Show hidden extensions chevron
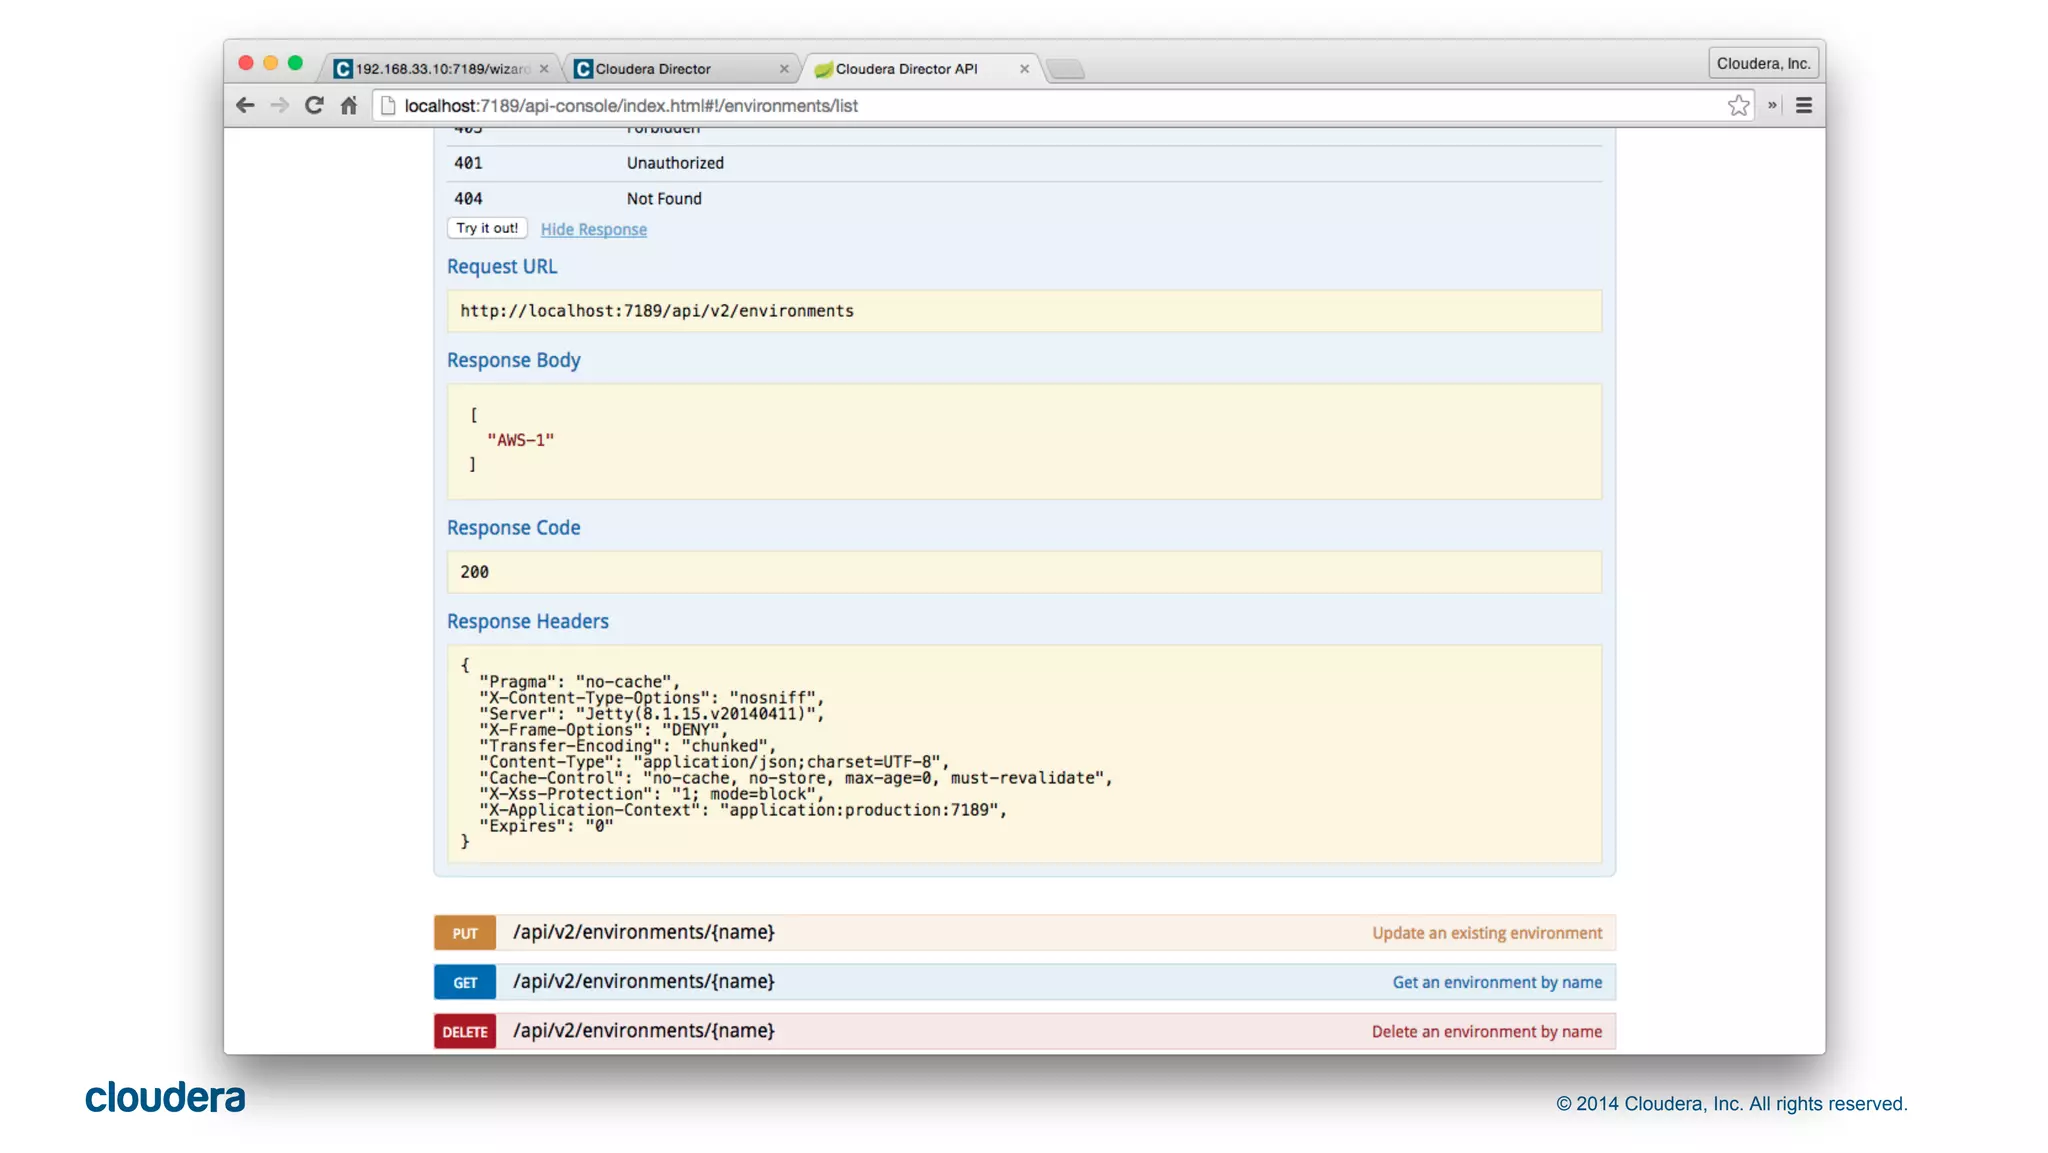 coord(1772,105)
